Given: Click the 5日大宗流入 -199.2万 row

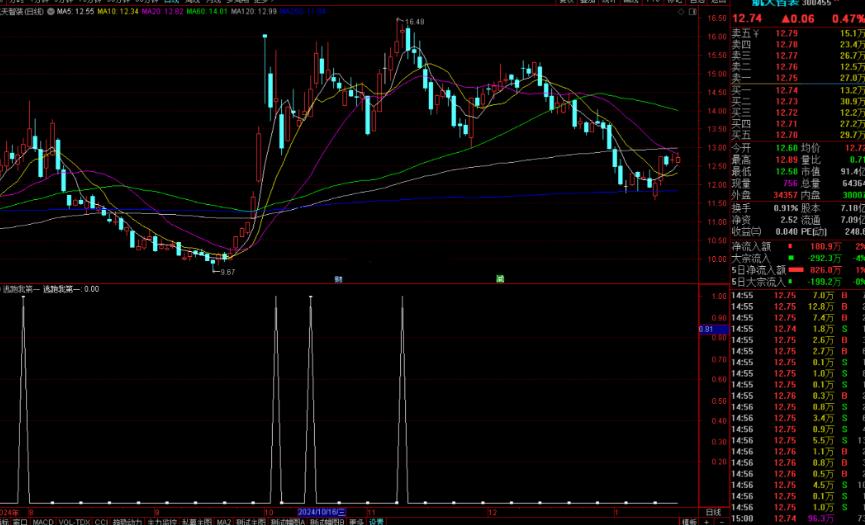Looking at the screenshot, I should [798, 282].
